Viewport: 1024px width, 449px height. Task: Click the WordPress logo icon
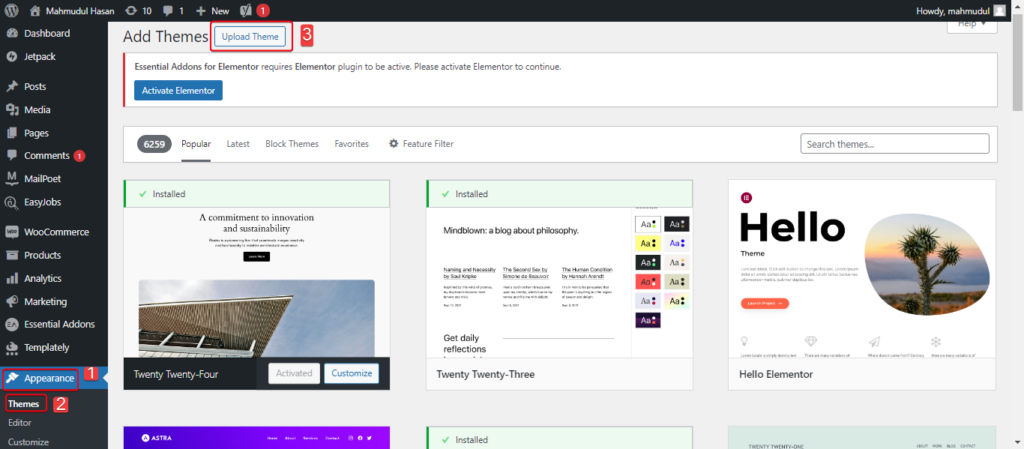12,10
